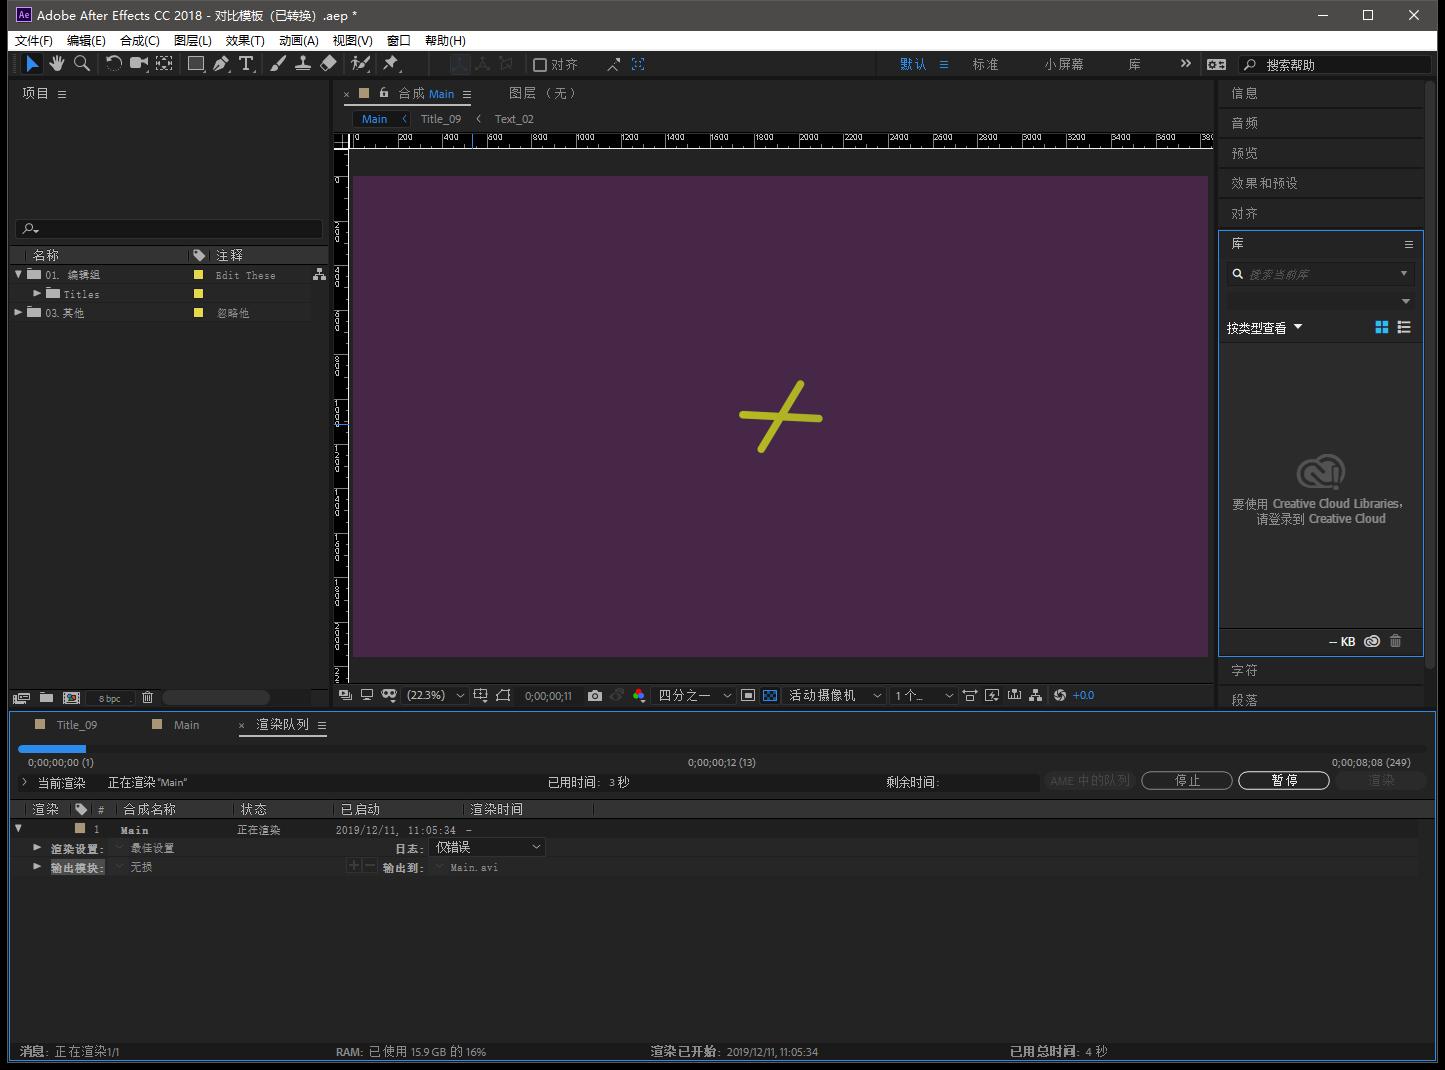Viewport: 1445px width, 1070px height.
Task: Click the yellow label swatch for Titles
Action: [198, 294]
